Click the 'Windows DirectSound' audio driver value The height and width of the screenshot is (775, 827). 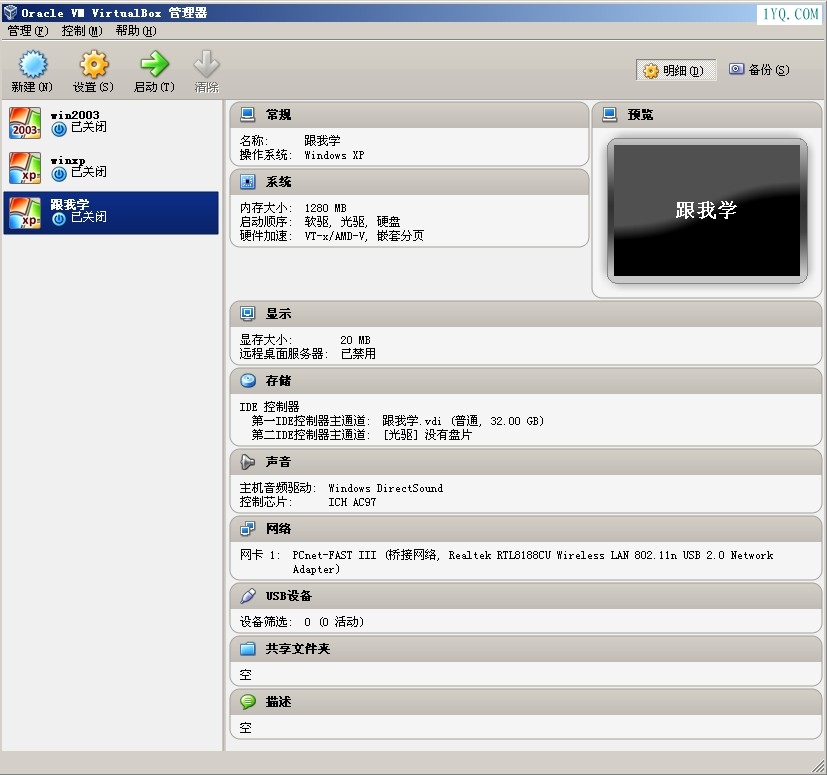(x=386, y=488)
